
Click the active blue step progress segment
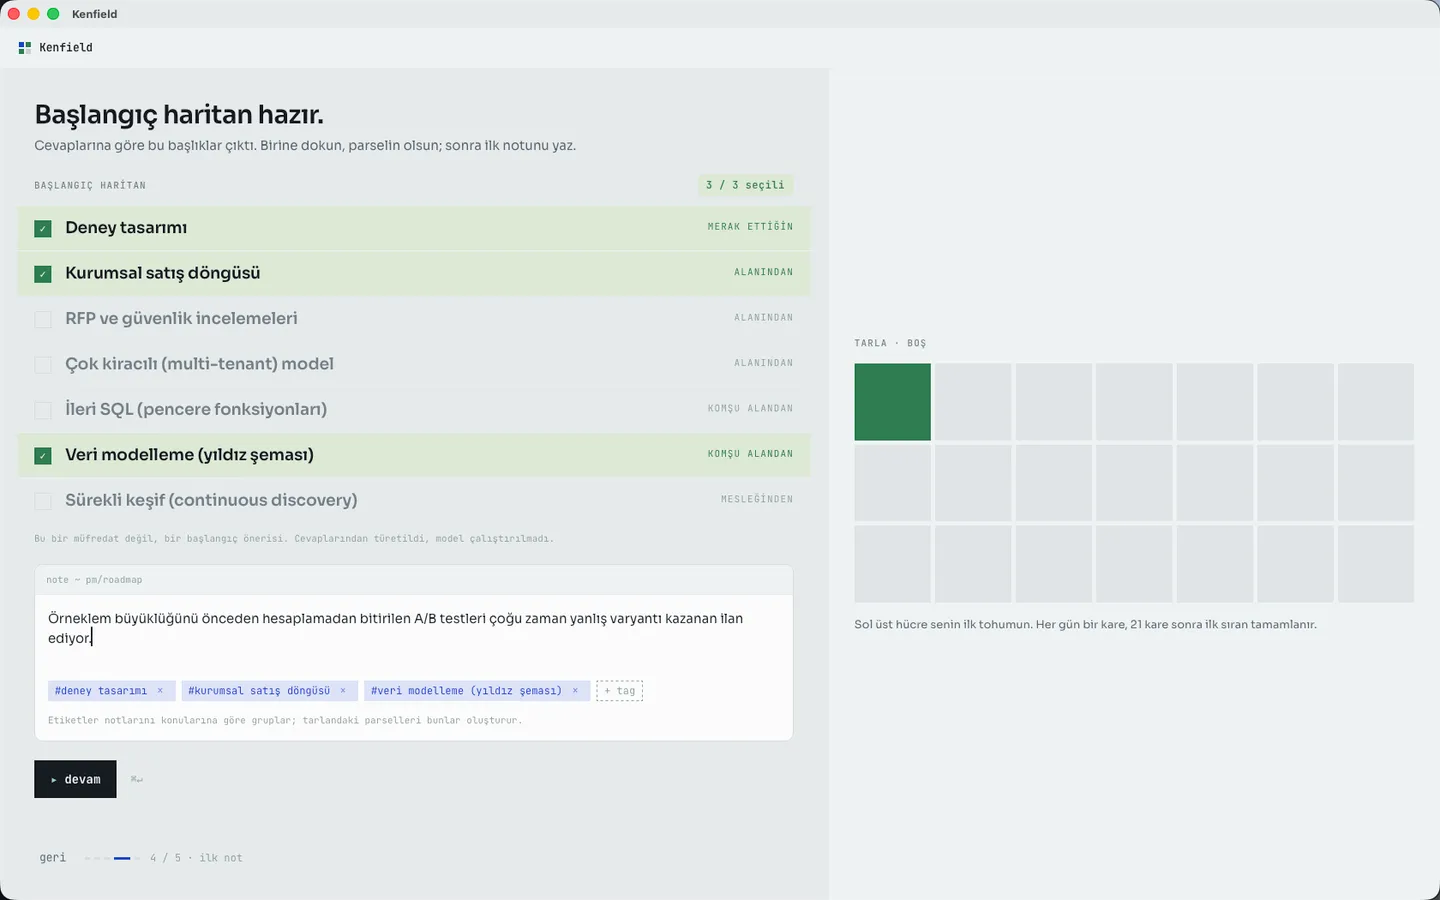(122, 858)
